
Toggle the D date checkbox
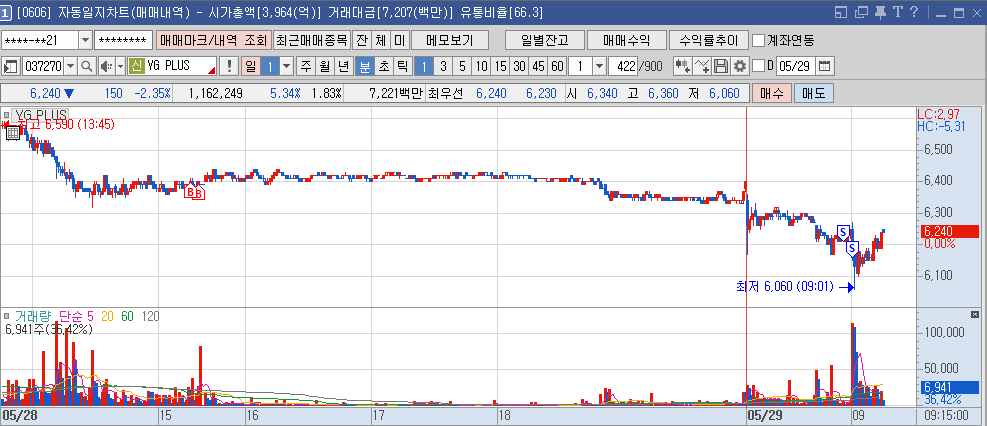point(759,66)
